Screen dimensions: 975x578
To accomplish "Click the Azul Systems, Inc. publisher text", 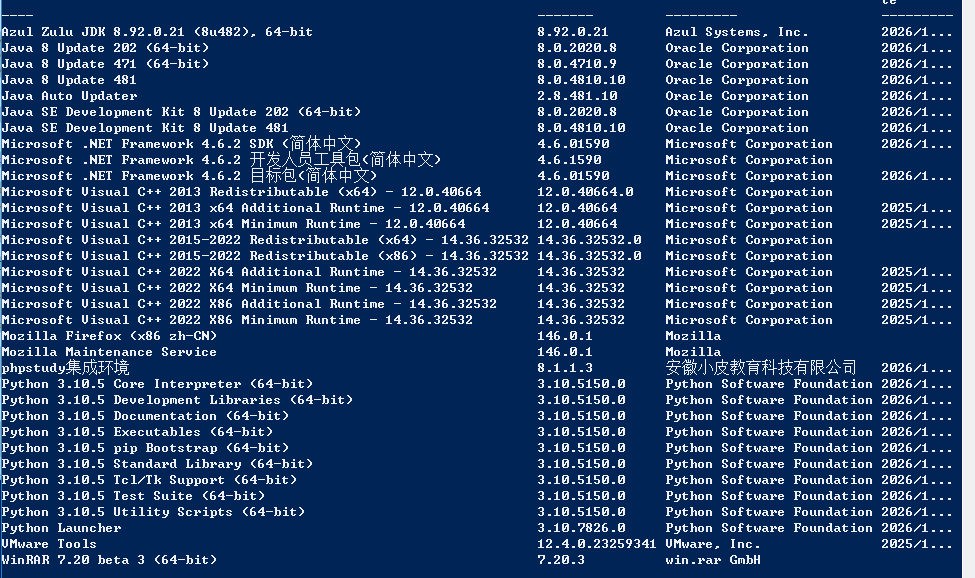I will pyautogui.click(x=737, y=32).
